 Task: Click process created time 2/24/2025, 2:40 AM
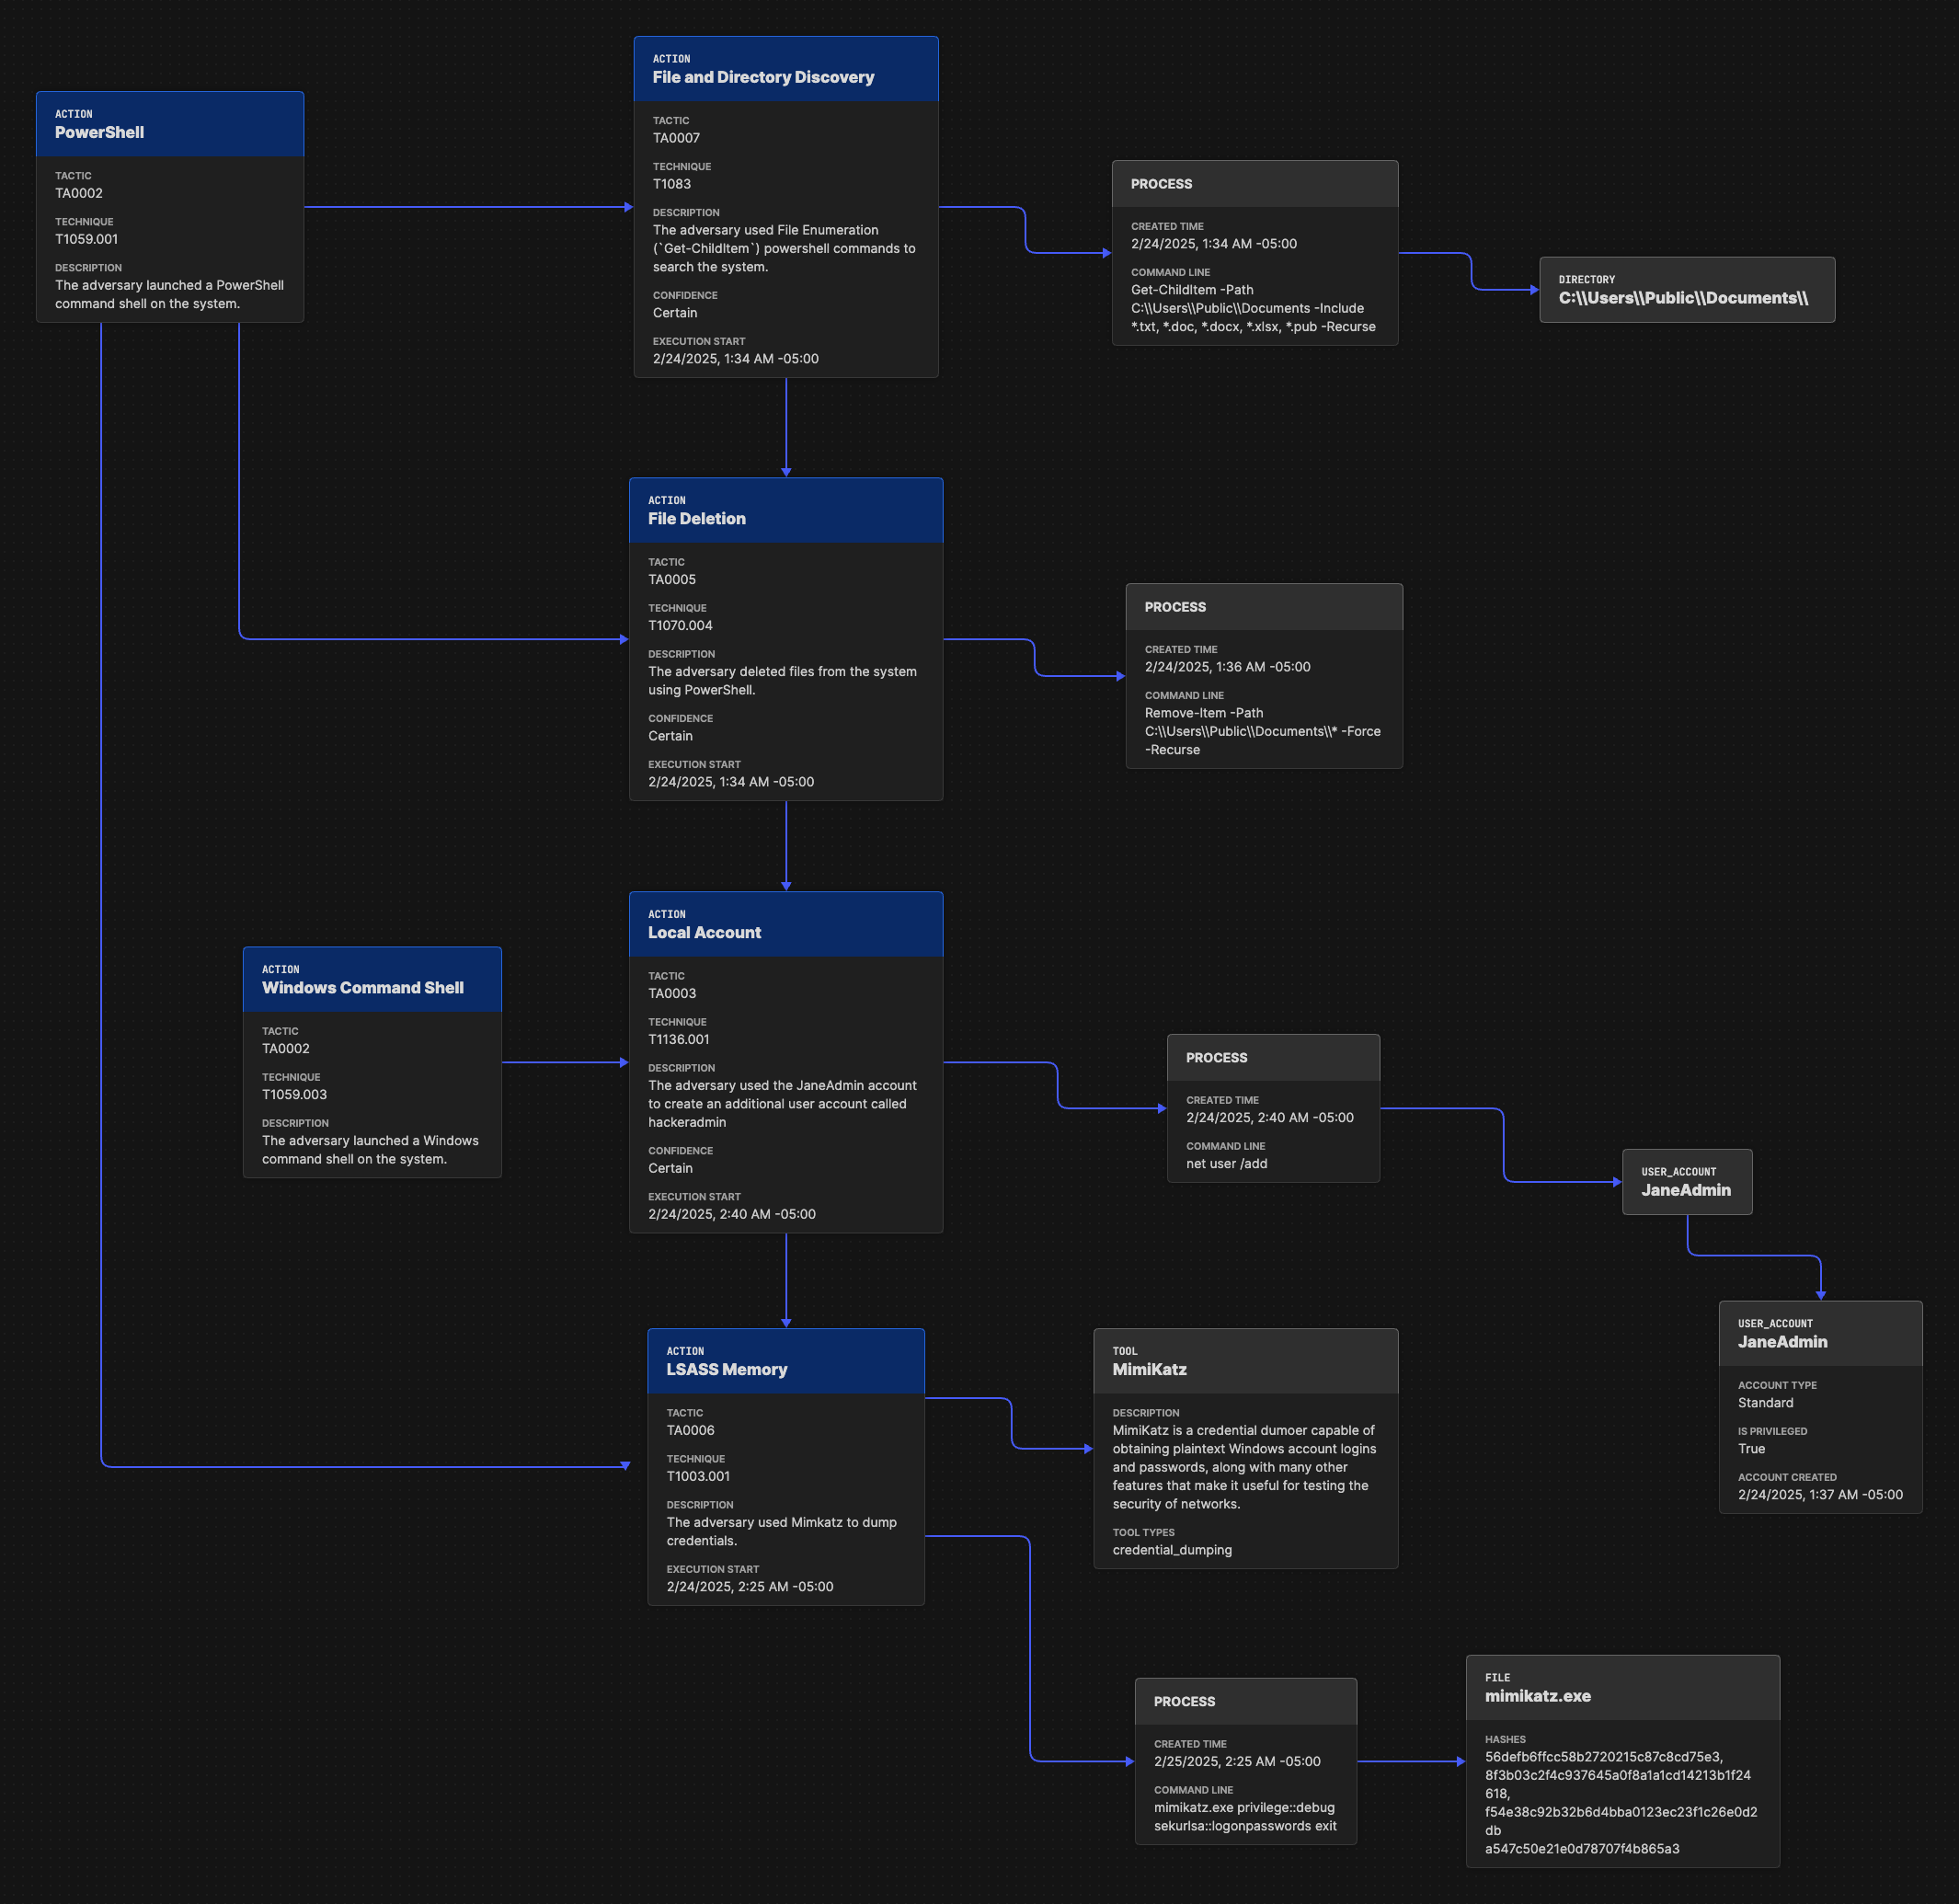(1270, 1118)
